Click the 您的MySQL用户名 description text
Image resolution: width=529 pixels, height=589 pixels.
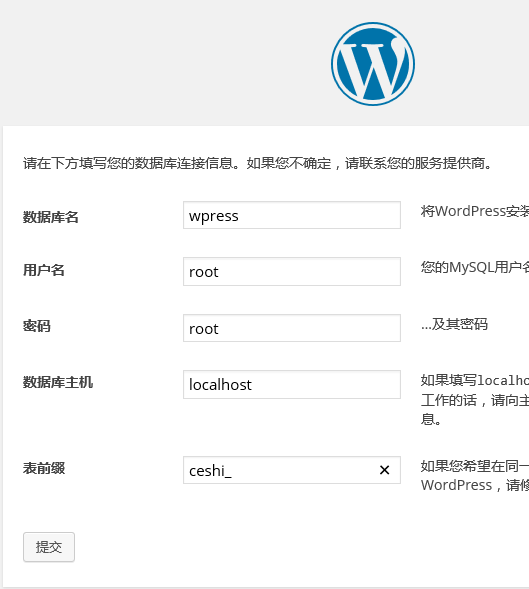(x=475, y=267)
